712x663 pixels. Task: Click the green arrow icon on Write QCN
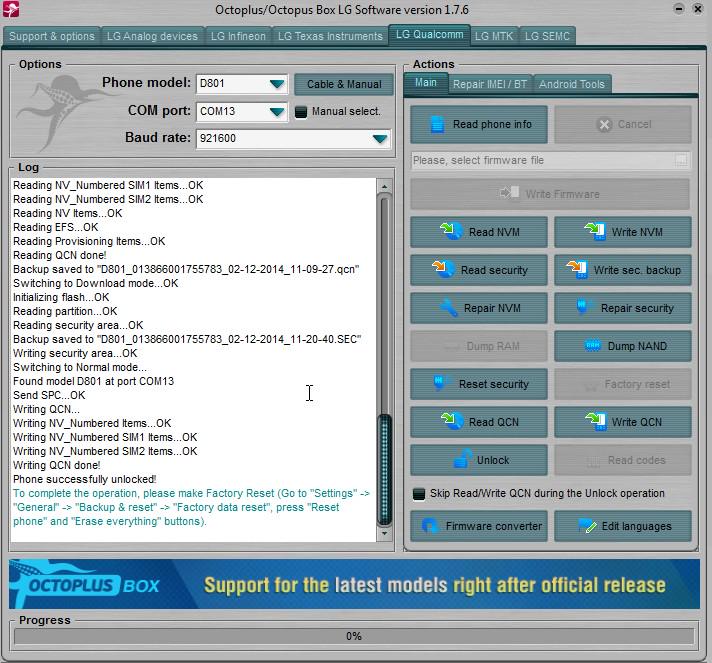pyautogui.click(x=595, y=421)
